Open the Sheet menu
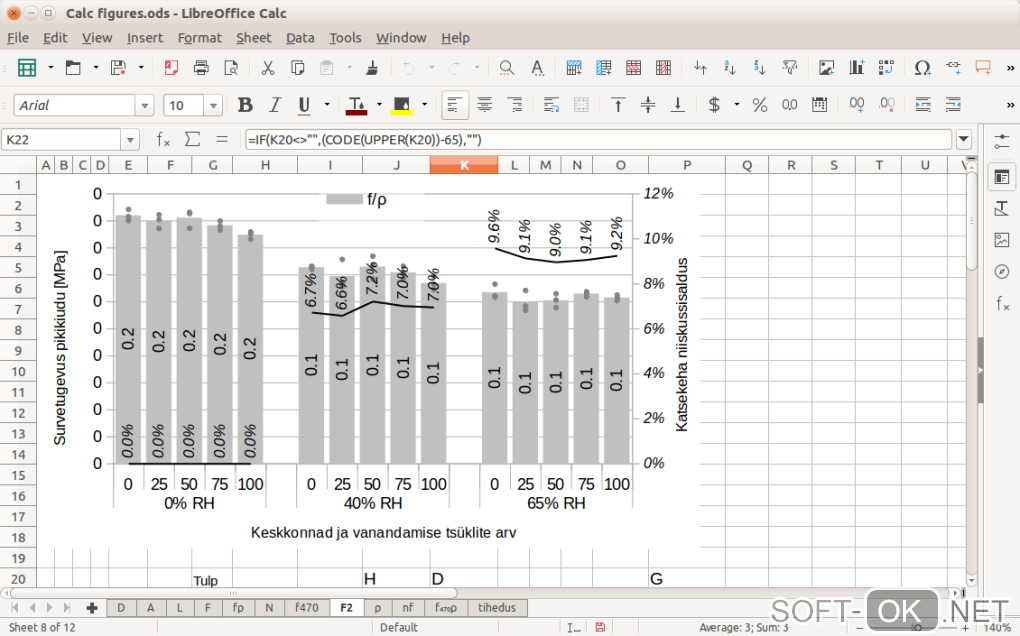The width and height of the screenshot is (1020, 636). tap(253, 38)
